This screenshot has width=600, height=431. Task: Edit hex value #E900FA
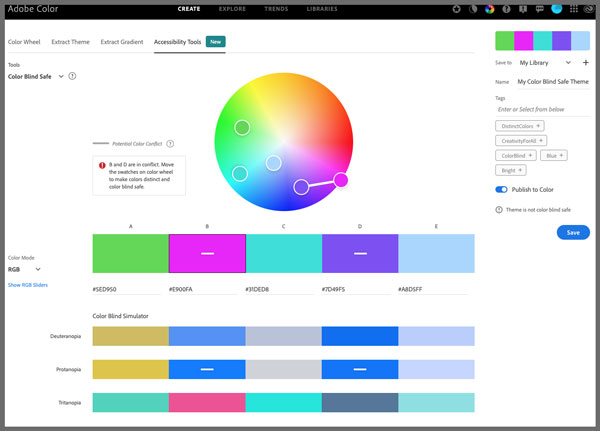coord(203,289)
